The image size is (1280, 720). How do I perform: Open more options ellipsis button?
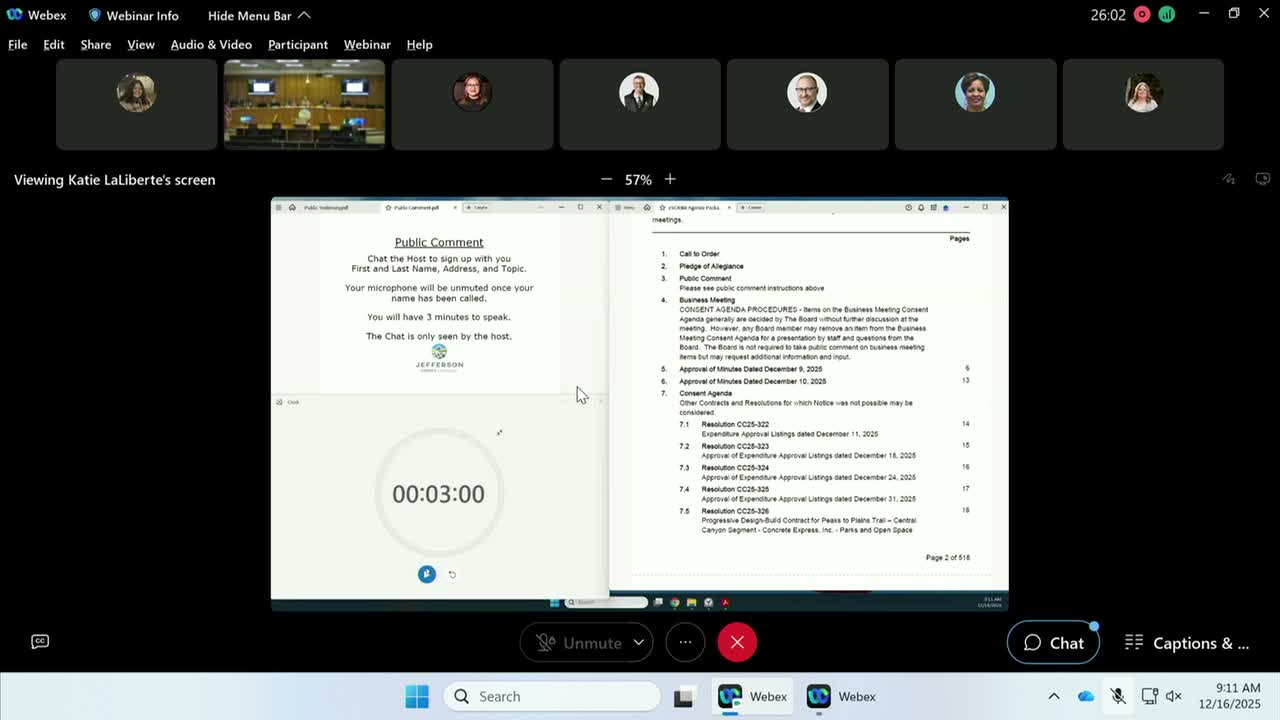click(x=685, y=643)
